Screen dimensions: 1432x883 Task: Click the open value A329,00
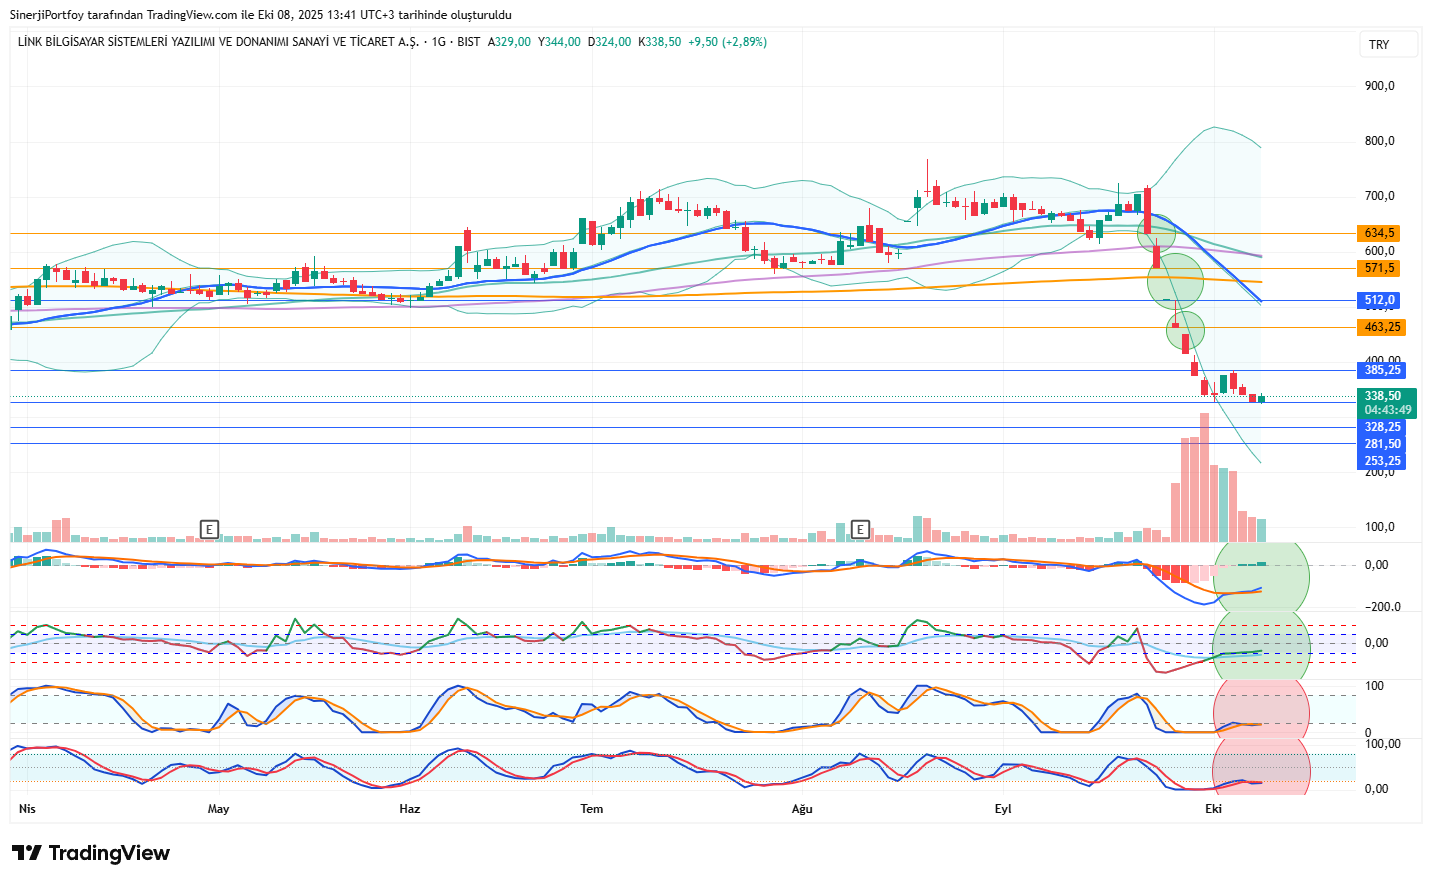[509, 42]
